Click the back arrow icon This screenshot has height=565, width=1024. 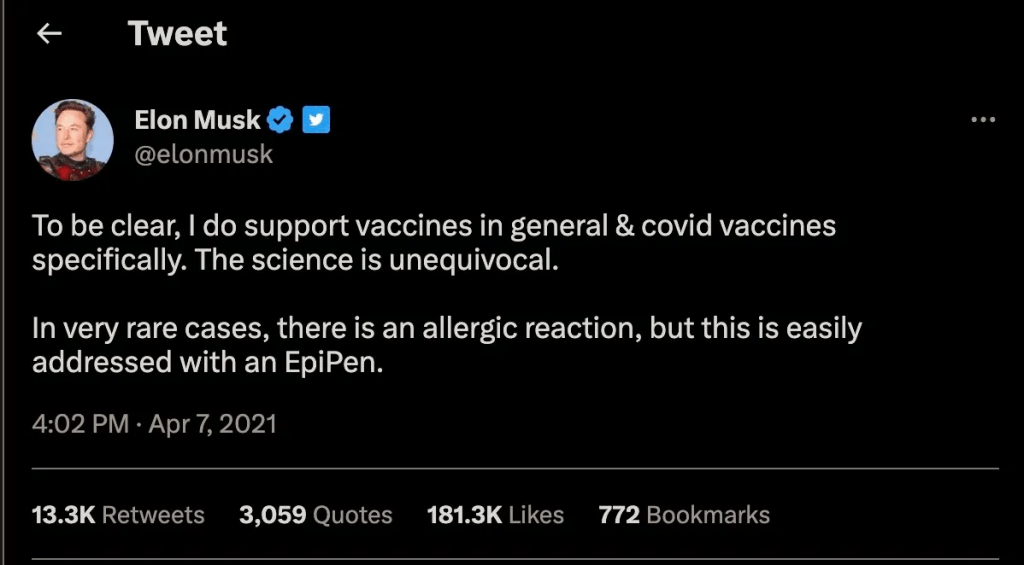coord(49,35)
